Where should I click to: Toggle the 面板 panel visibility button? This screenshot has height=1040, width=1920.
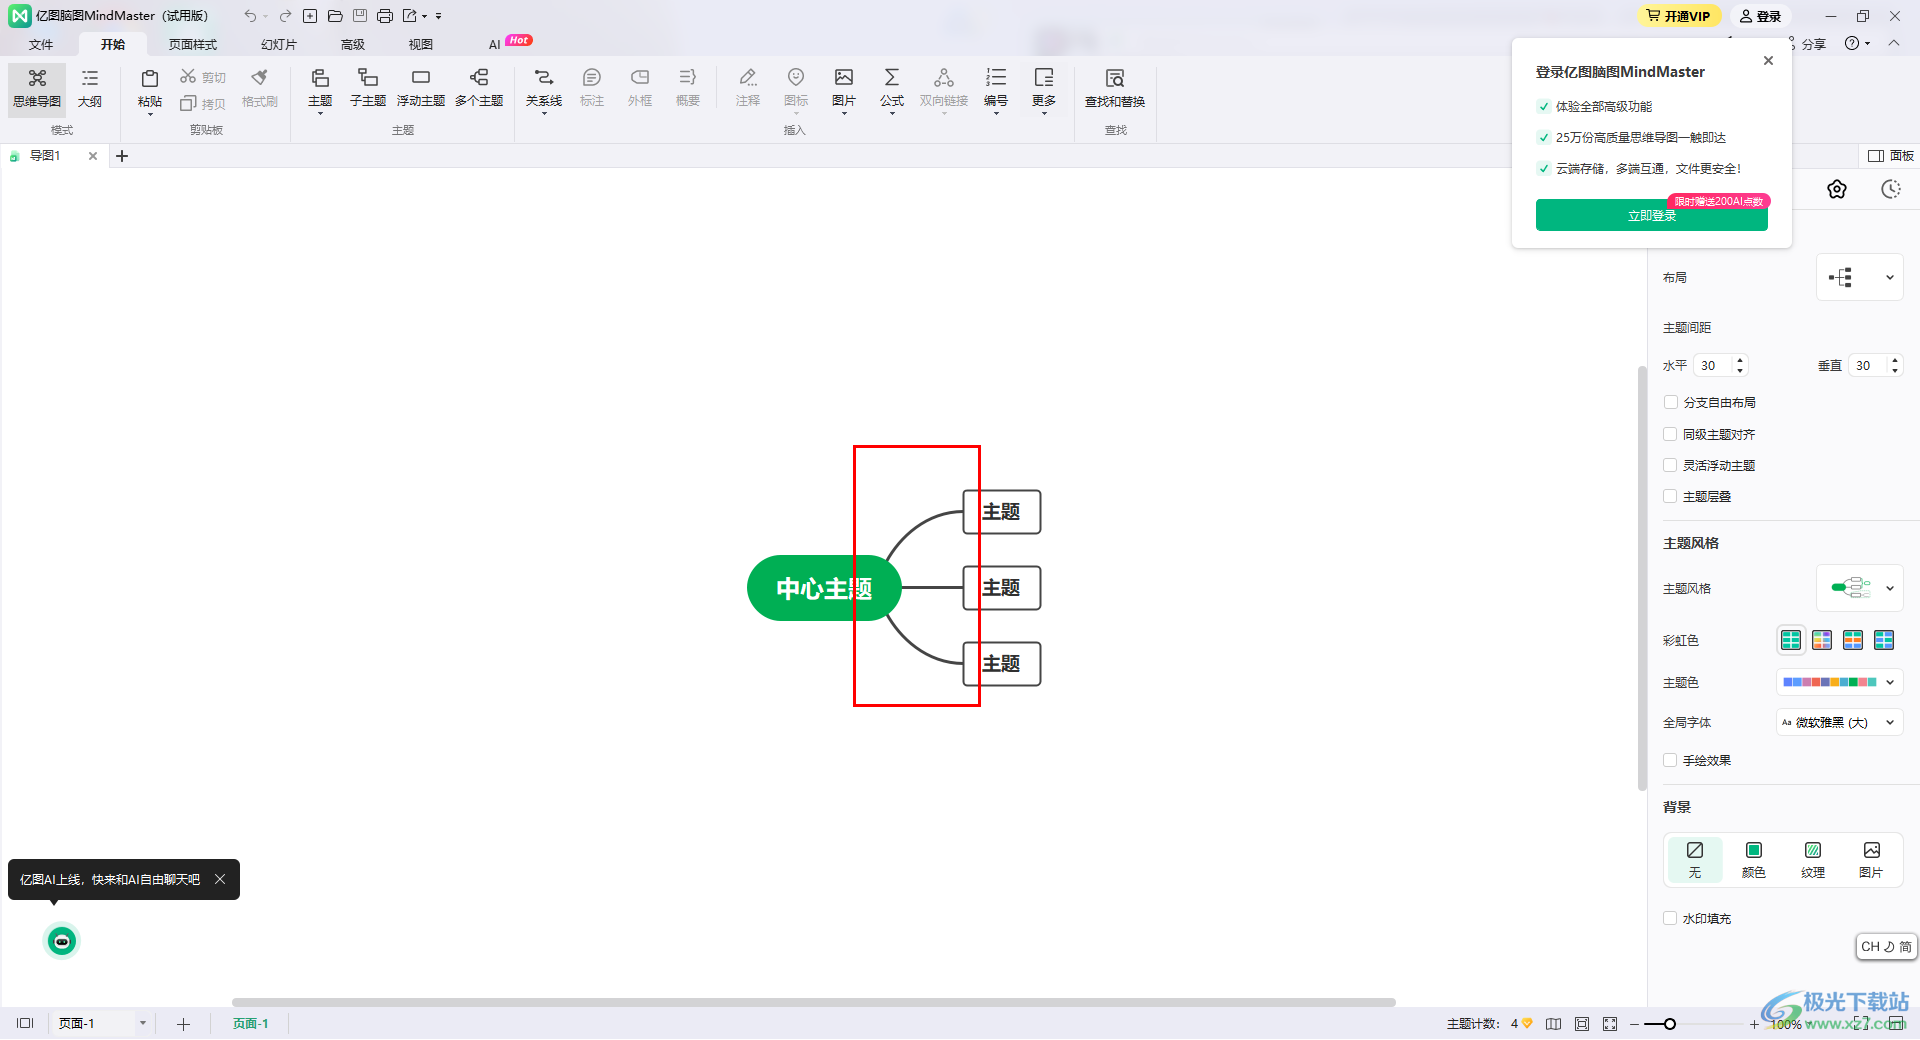click(x=1891, y=156)
